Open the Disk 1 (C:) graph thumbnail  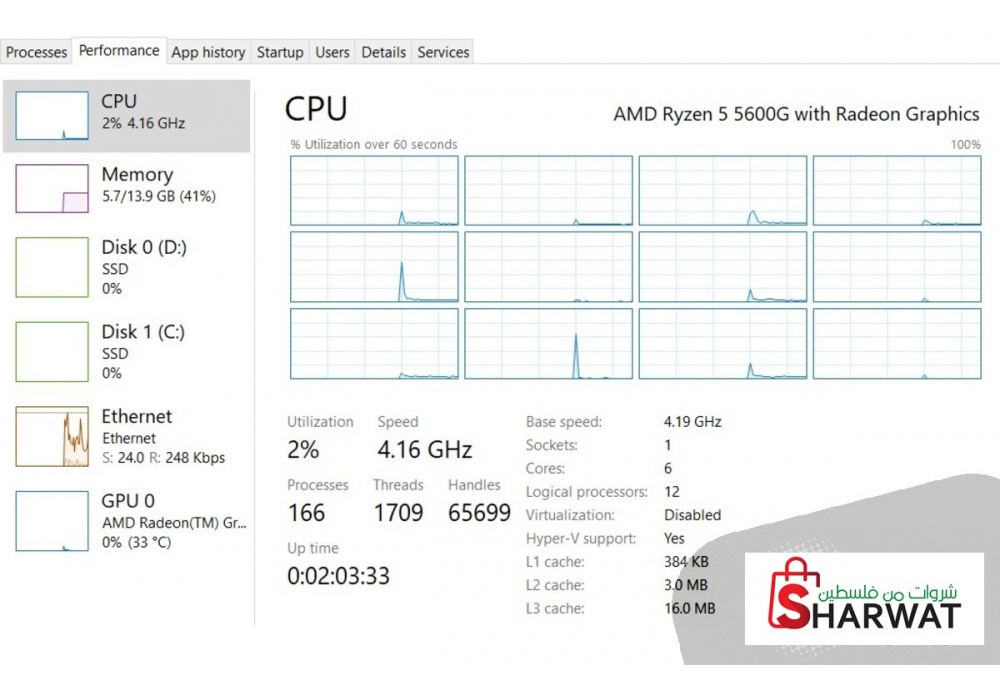(52, 351)
